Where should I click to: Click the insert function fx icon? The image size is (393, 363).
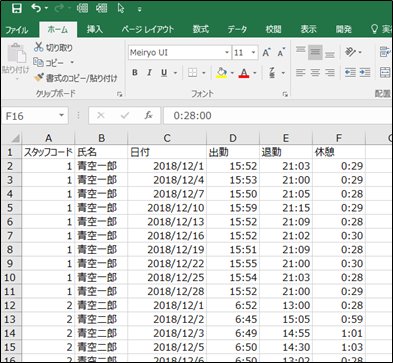point(148,115)
